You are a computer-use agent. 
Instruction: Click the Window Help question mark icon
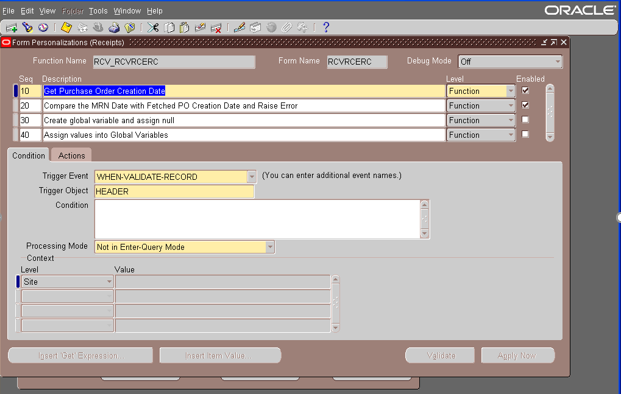point(326,27)
